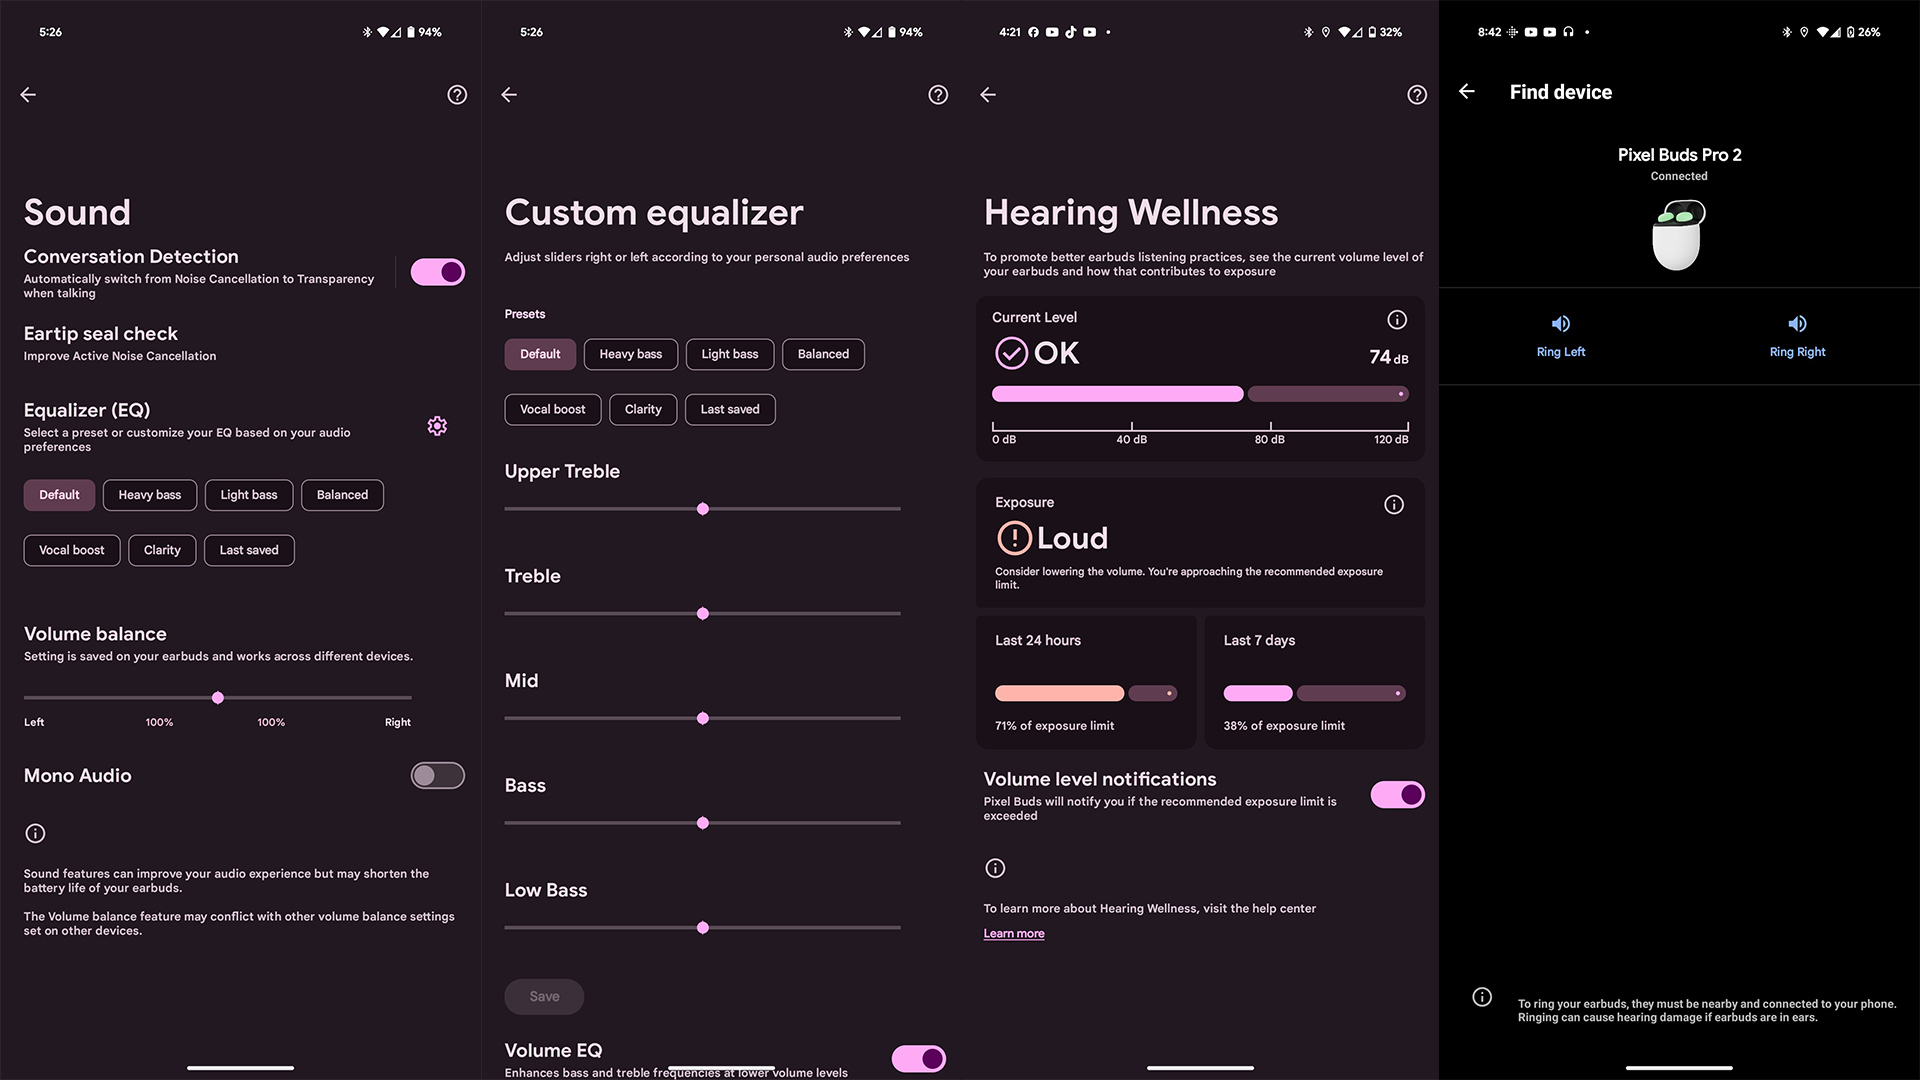The width and height of the screenshot is (1920, 1080).
Task: Select the Last saved EQ preset
Action: (x=248, y=550)
